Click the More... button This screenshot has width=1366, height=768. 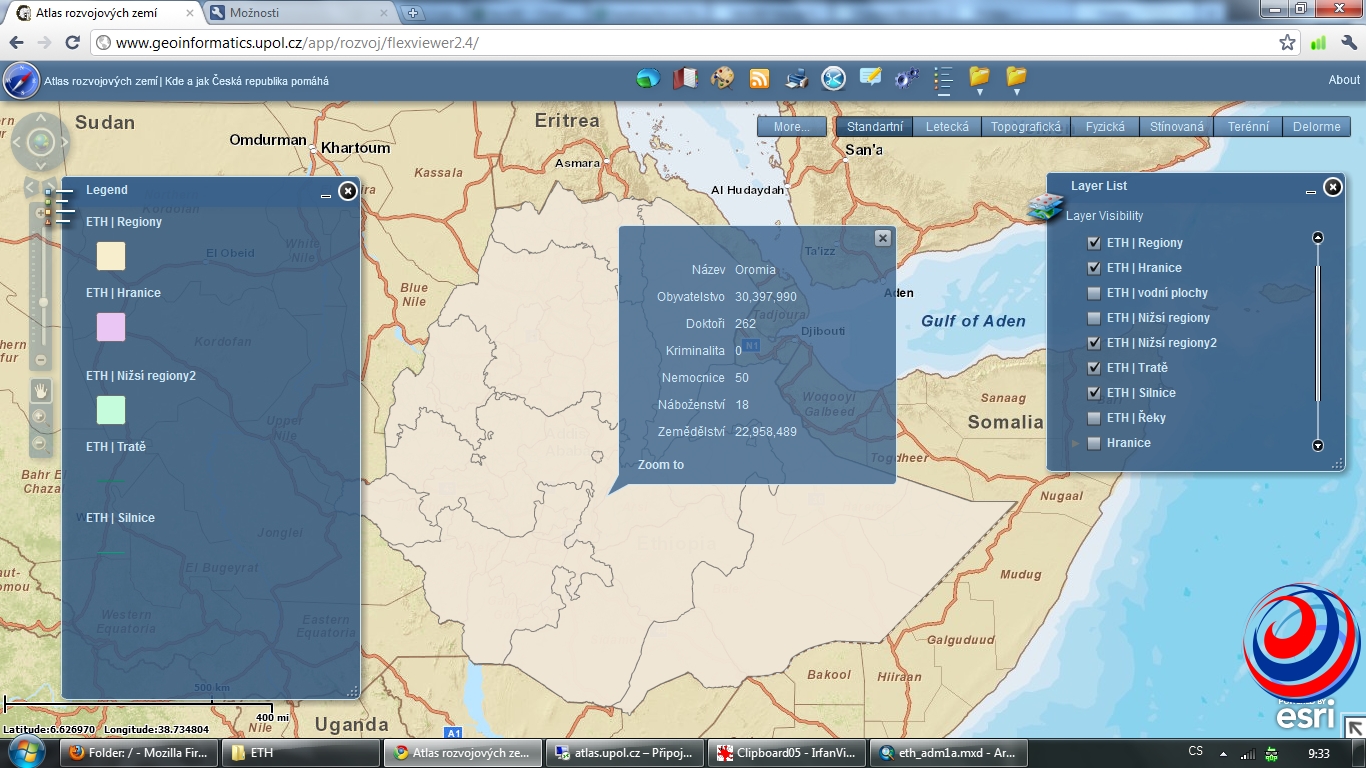(792, 127)
